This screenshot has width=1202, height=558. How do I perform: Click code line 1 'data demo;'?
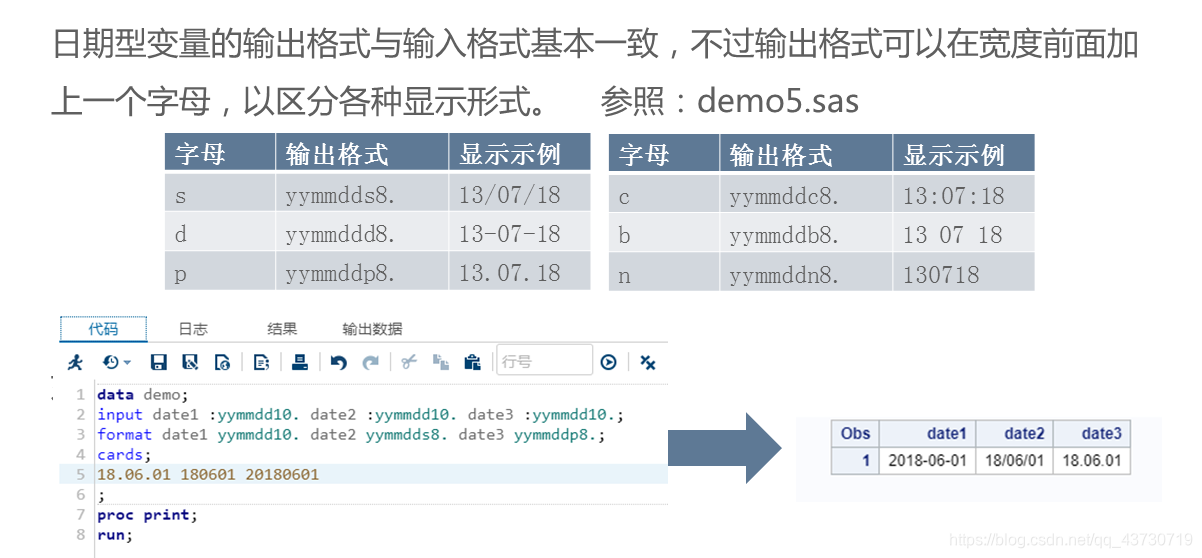[143, 394]
